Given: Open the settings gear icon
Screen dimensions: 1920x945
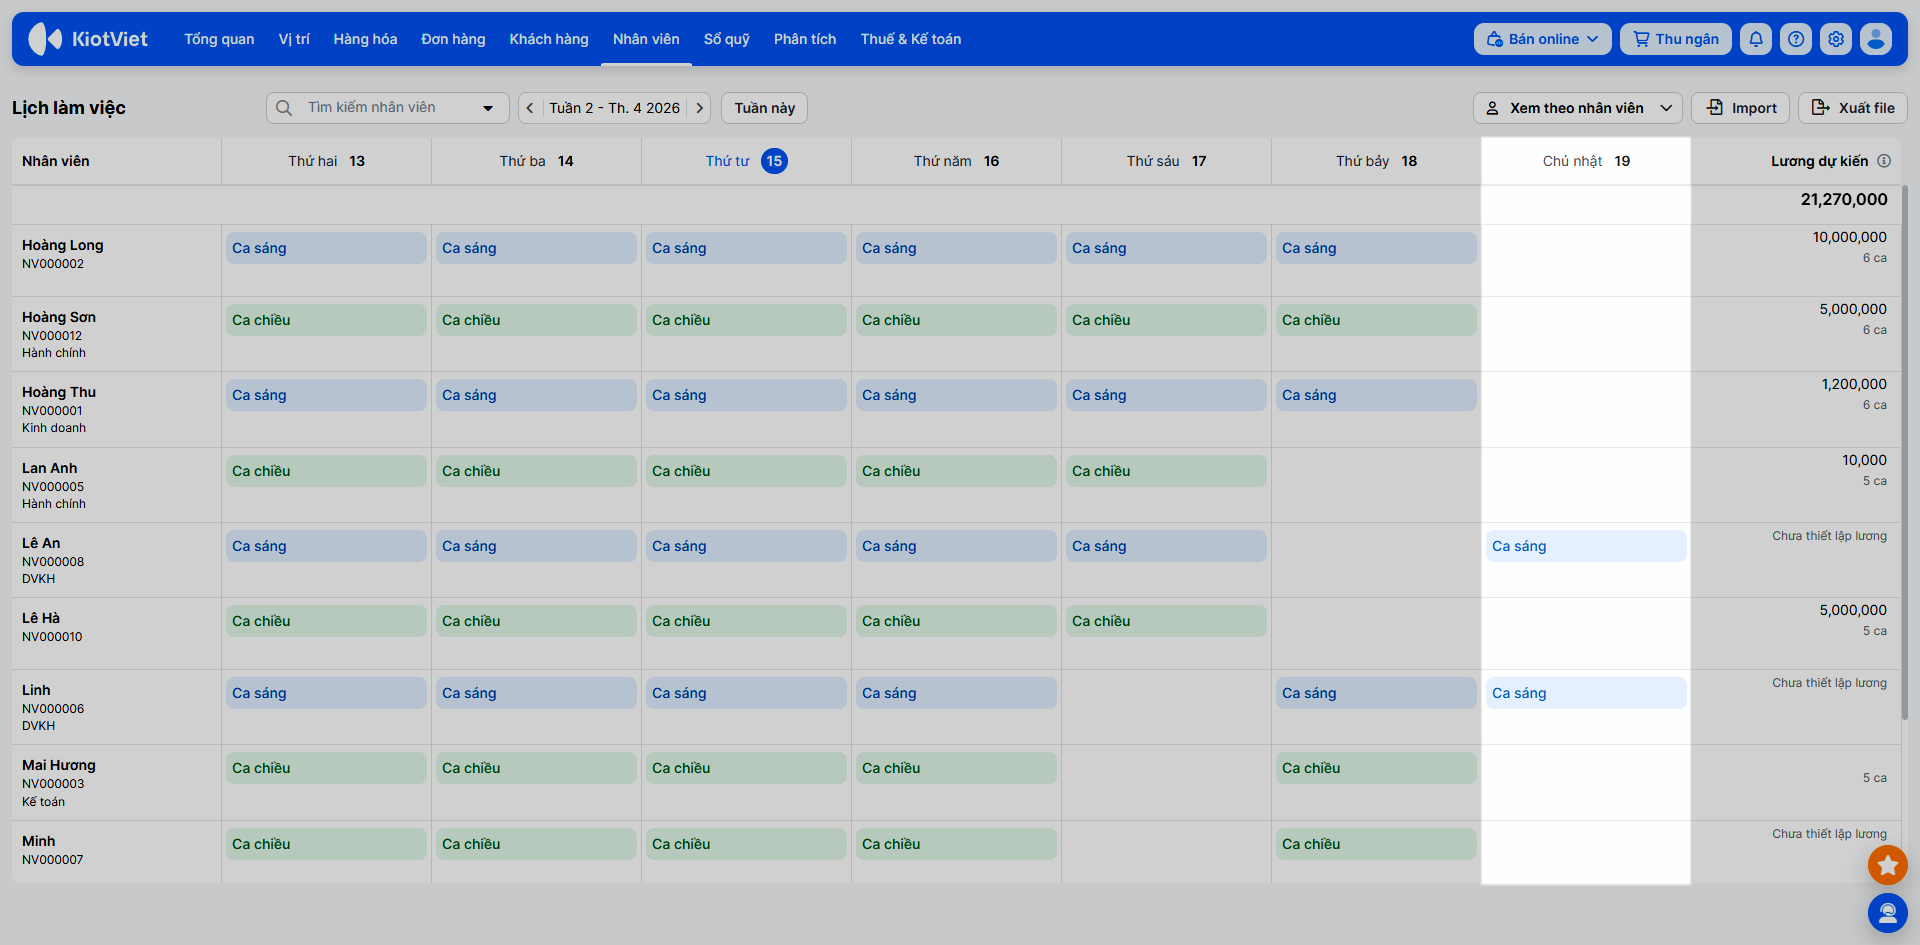Looking at the screenshot, I should click(x=1836, y=39).
